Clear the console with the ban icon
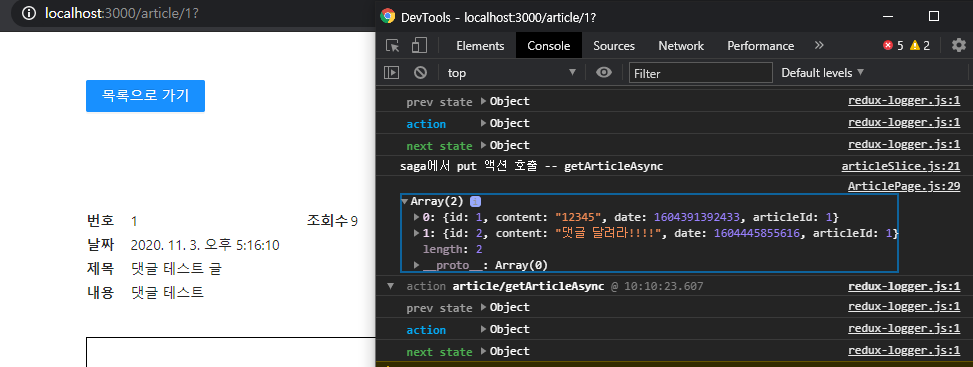The image size is (973, 367). [421, 73]
